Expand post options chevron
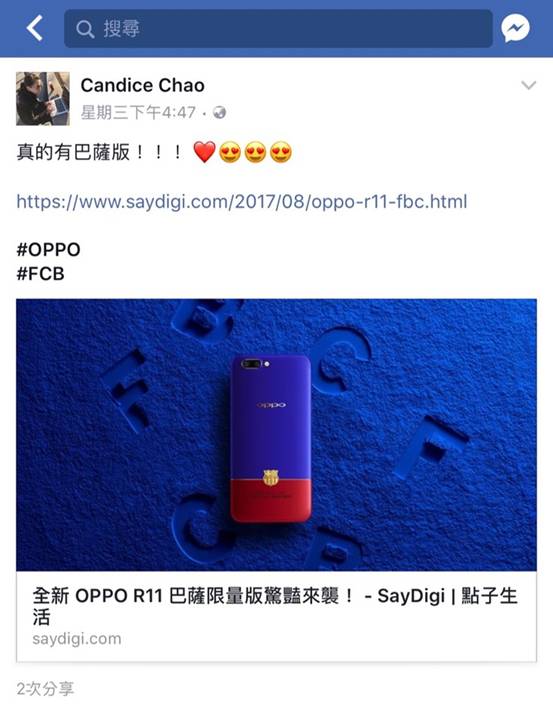The height and width of the screenshot is (710, 553). (529, 85)
